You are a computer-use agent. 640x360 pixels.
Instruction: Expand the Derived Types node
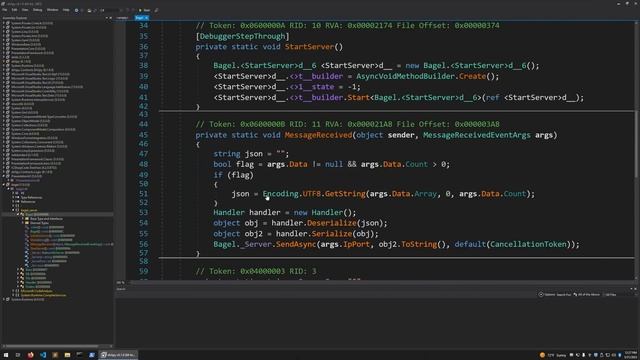click(23, 223)
